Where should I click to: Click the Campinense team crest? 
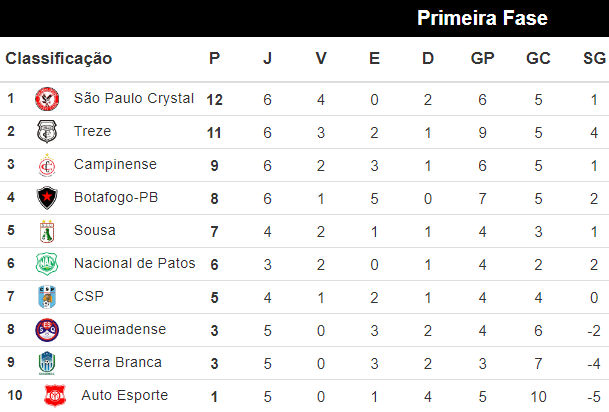(x=46, y=164)
